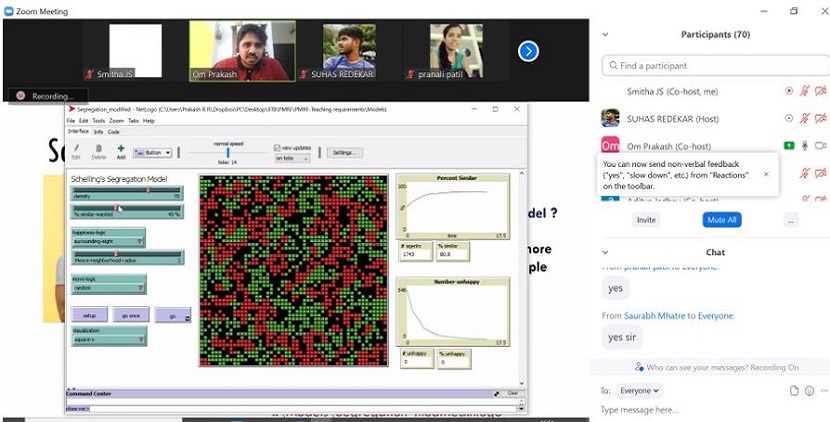Click the Om Prakash pink avatar

point(610,146)
